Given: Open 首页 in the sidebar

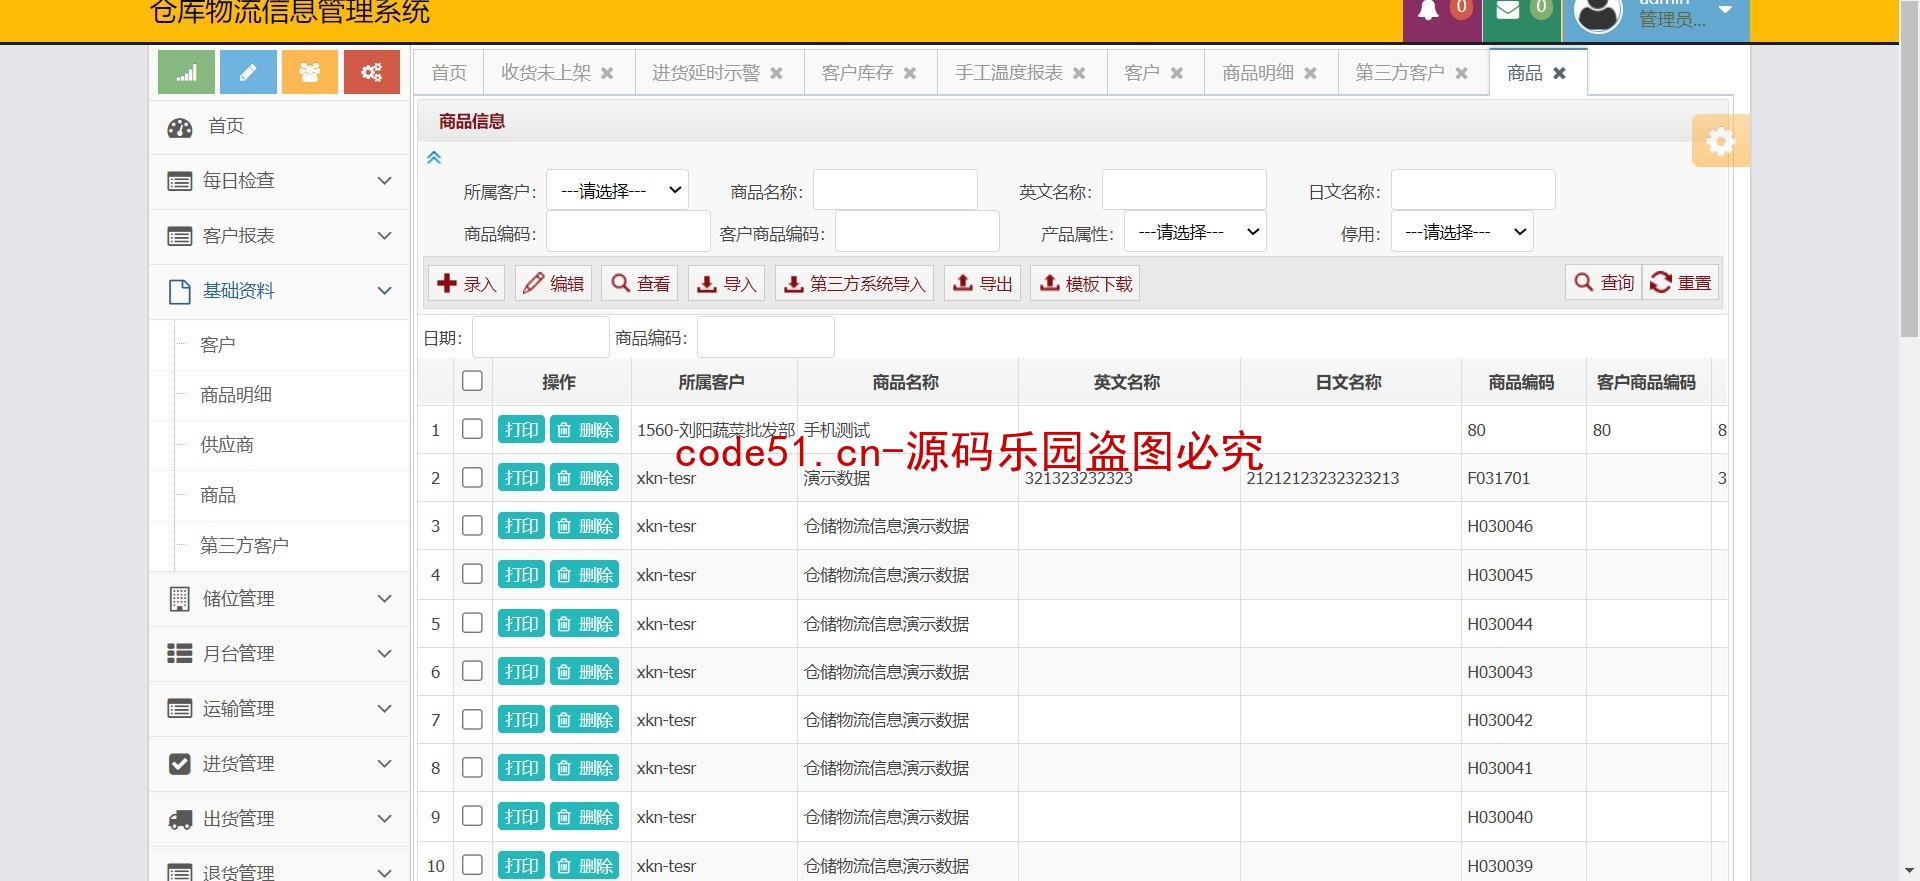Looking at the screenshot, I should click(x=279, y=127).
